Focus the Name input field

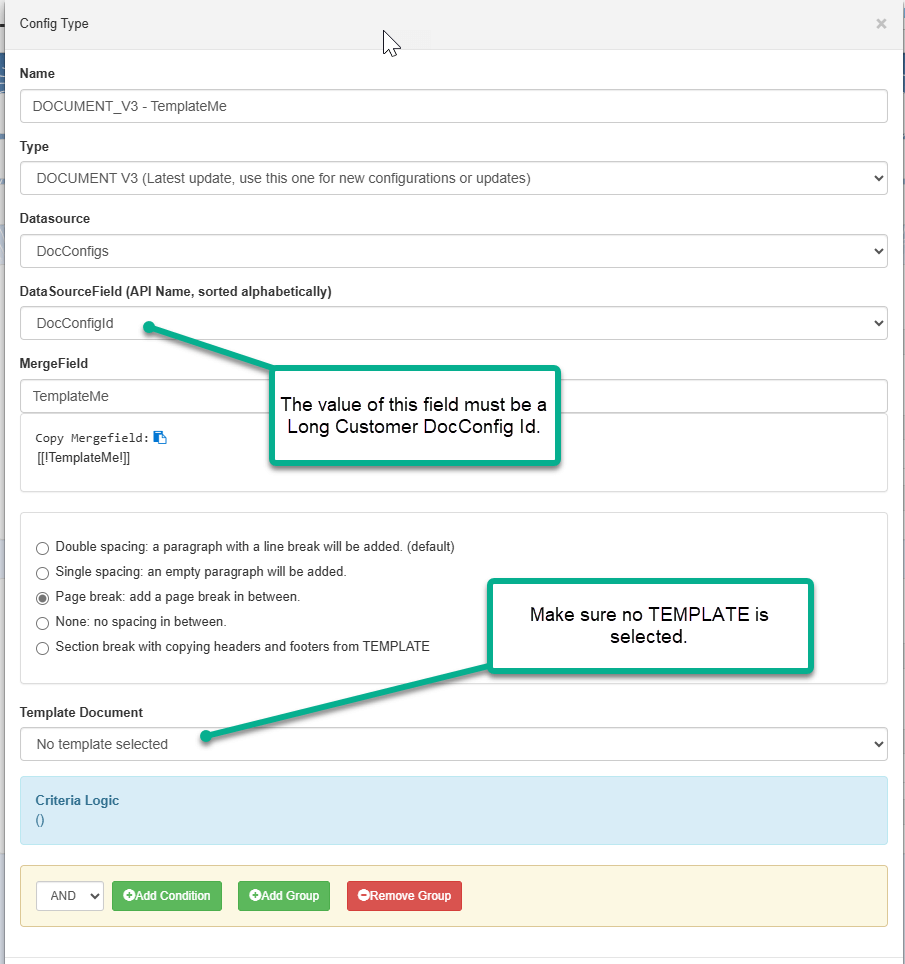pyautogui.click(x=454, y=106)
